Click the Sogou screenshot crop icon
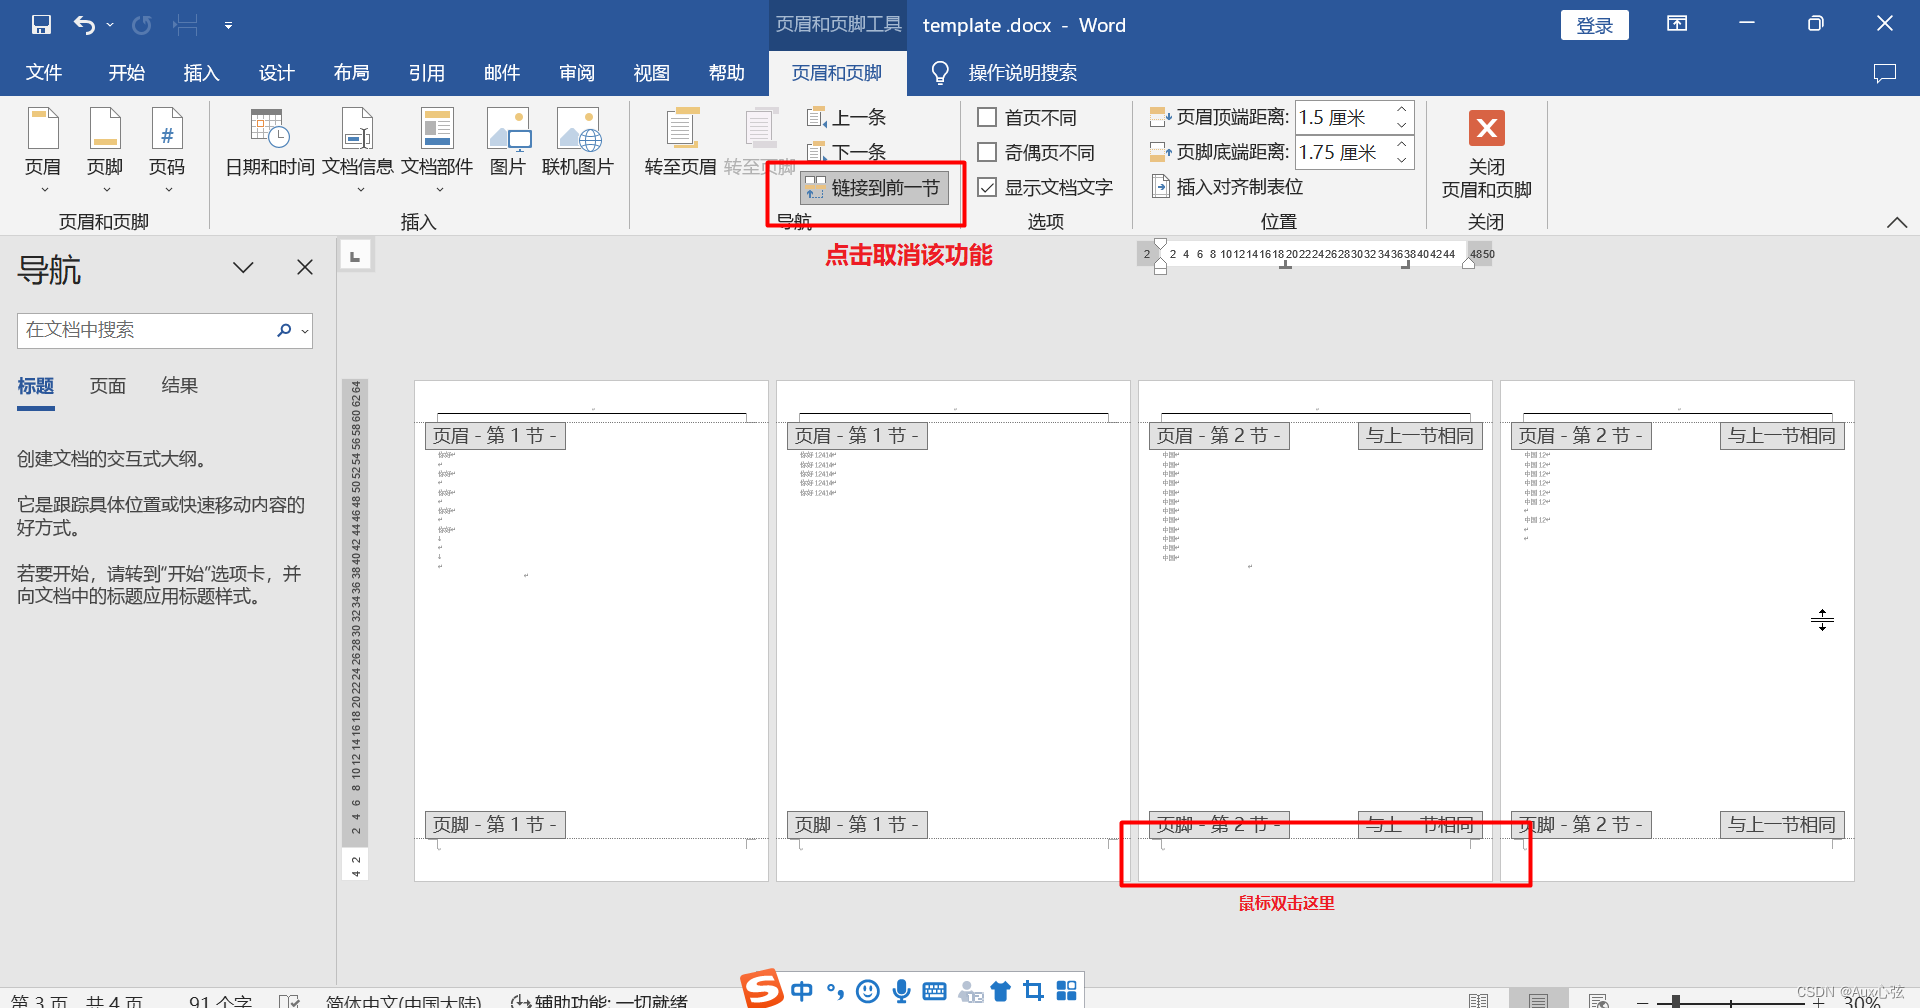 [1034, 991]
